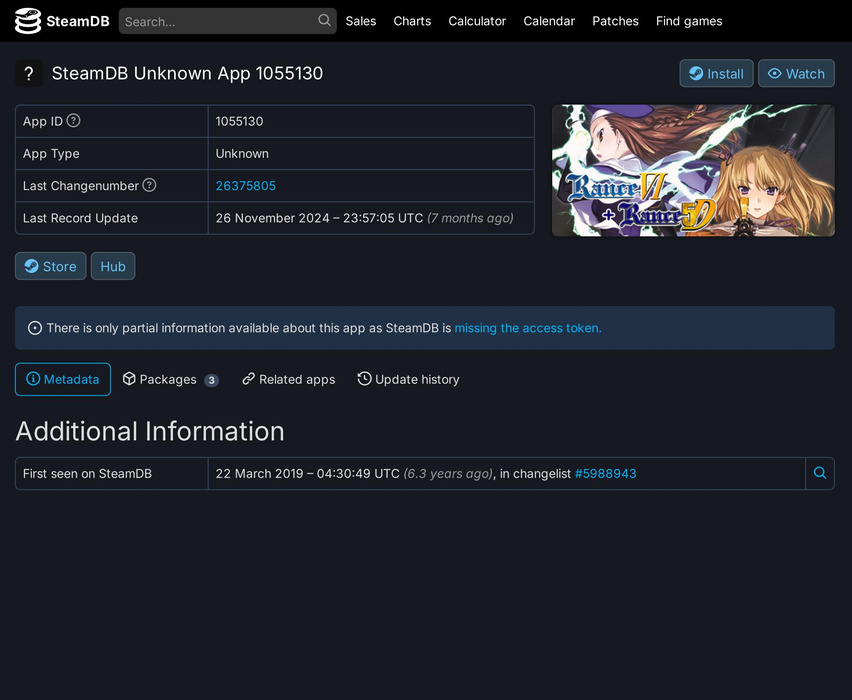Select the Last Record Update date text

pos(319,218)
